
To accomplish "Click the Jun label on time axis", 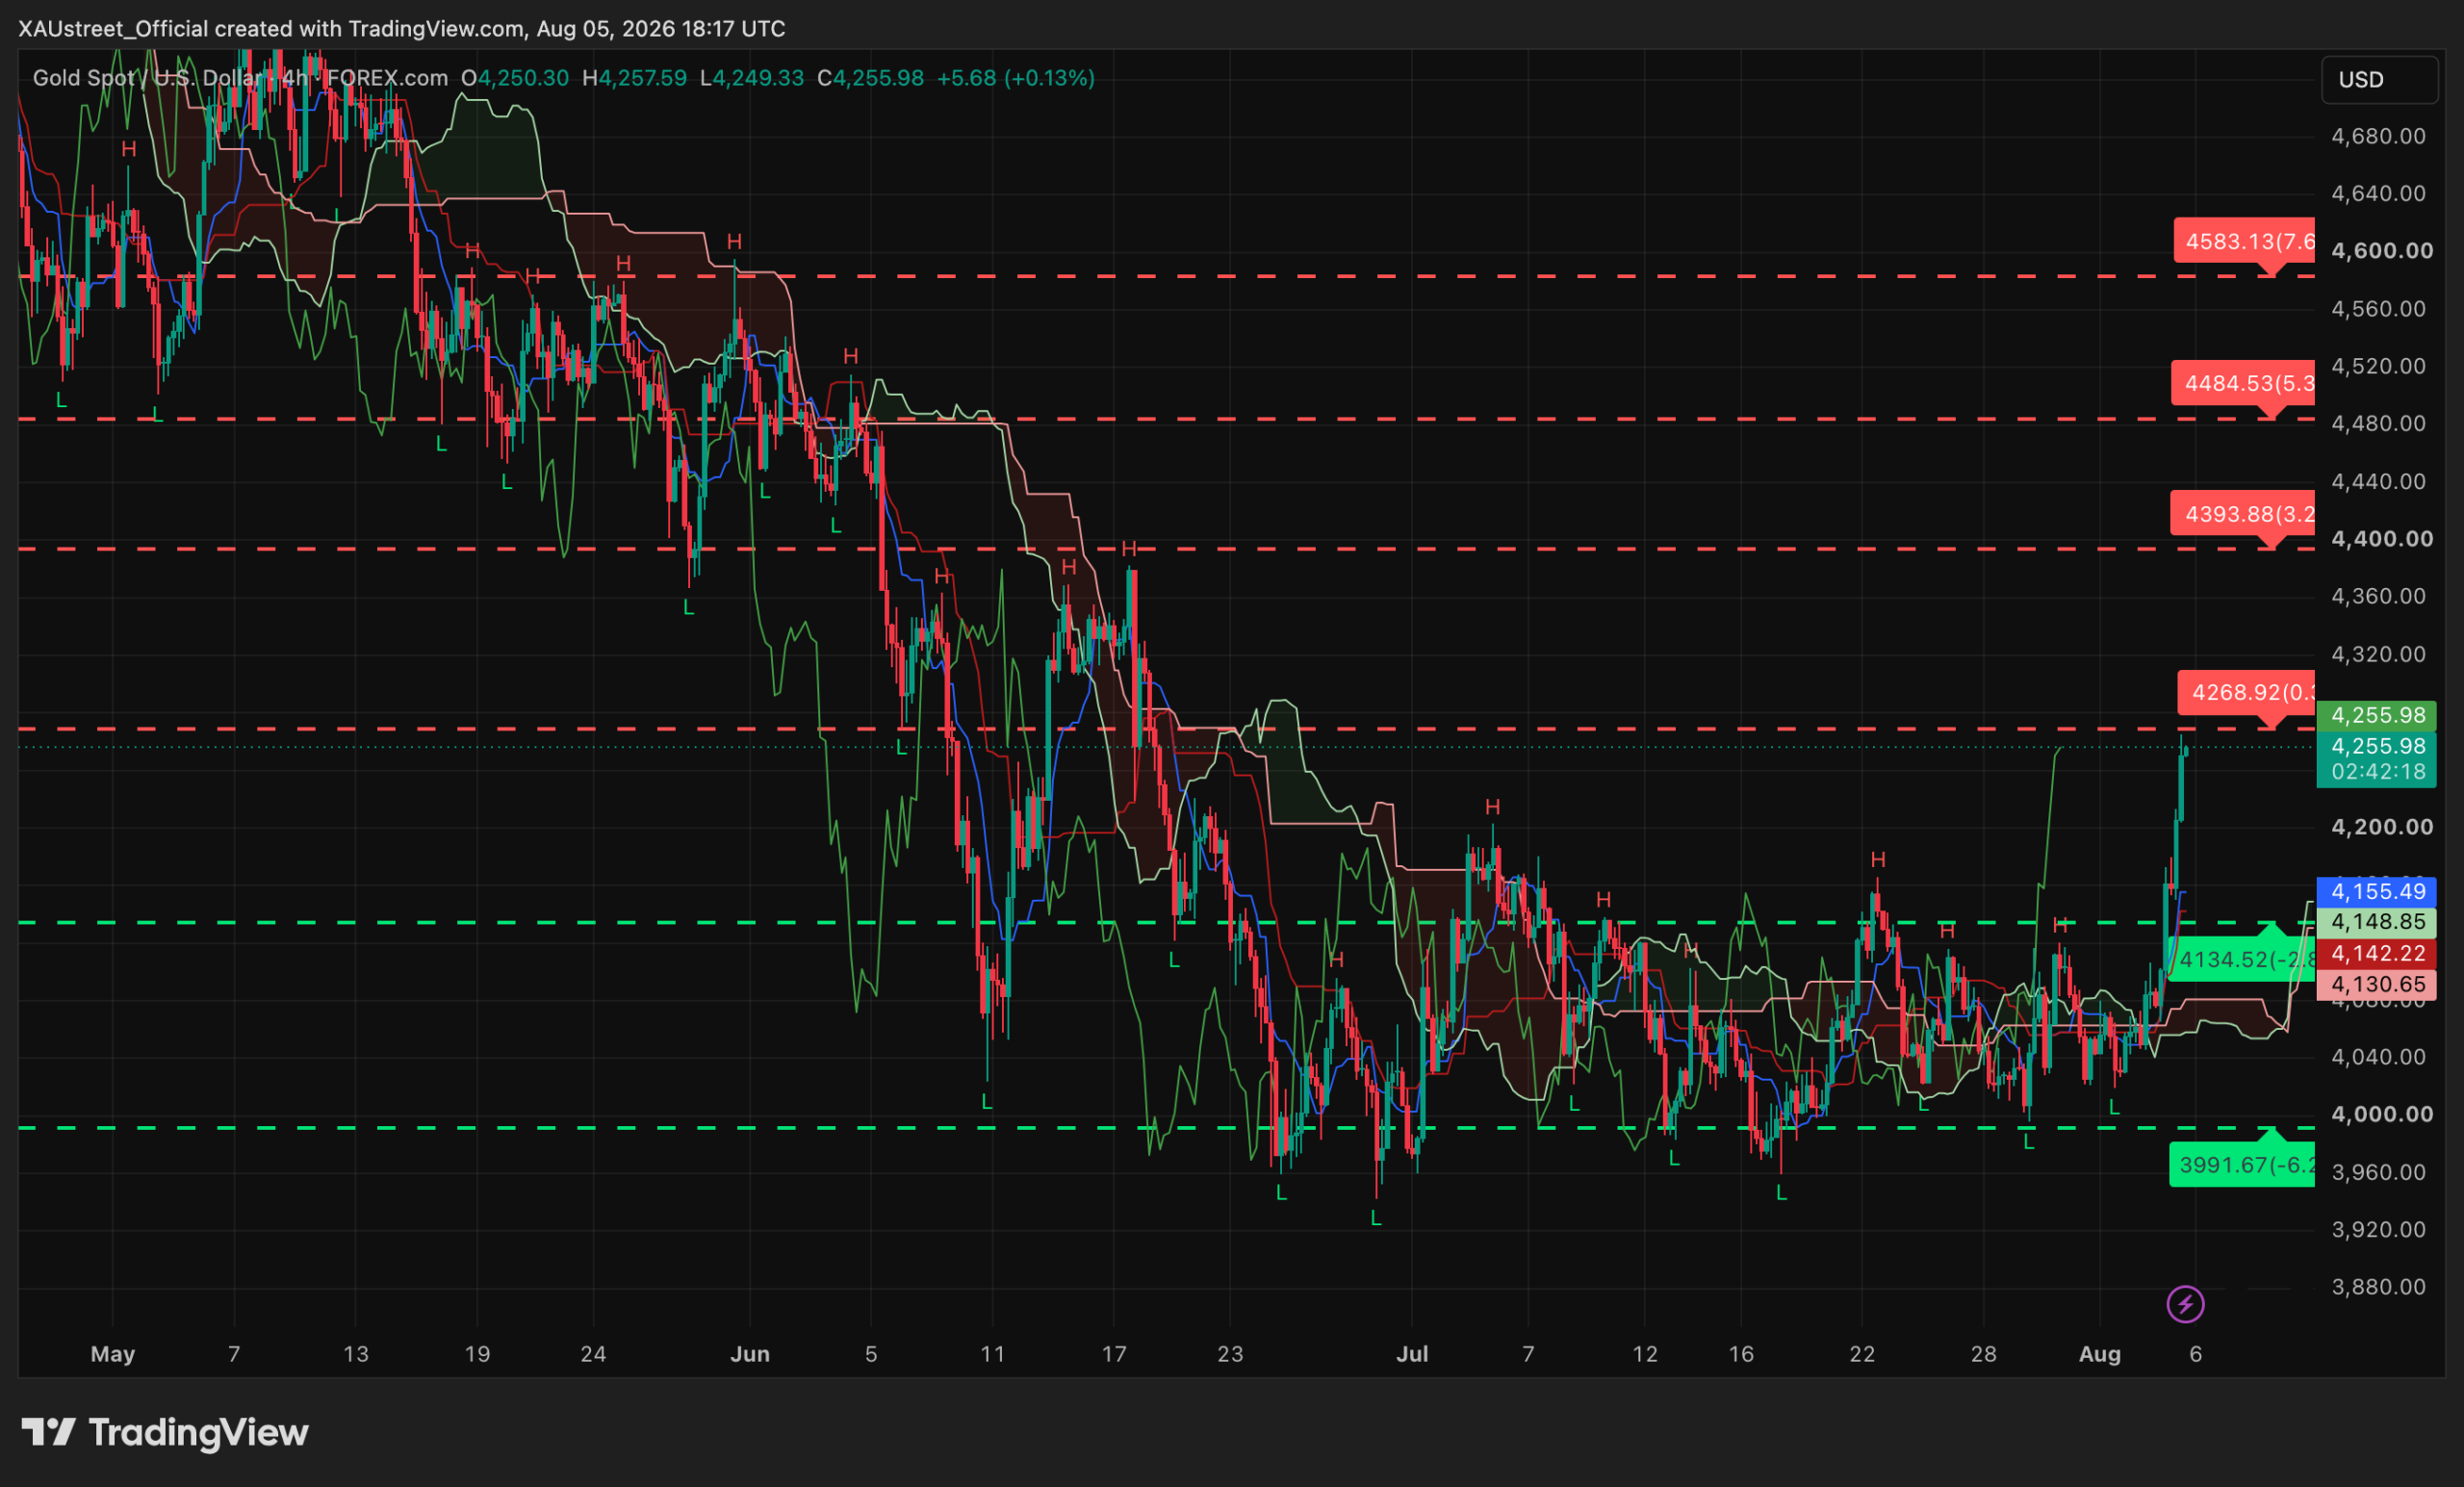I will (750, 1354).
